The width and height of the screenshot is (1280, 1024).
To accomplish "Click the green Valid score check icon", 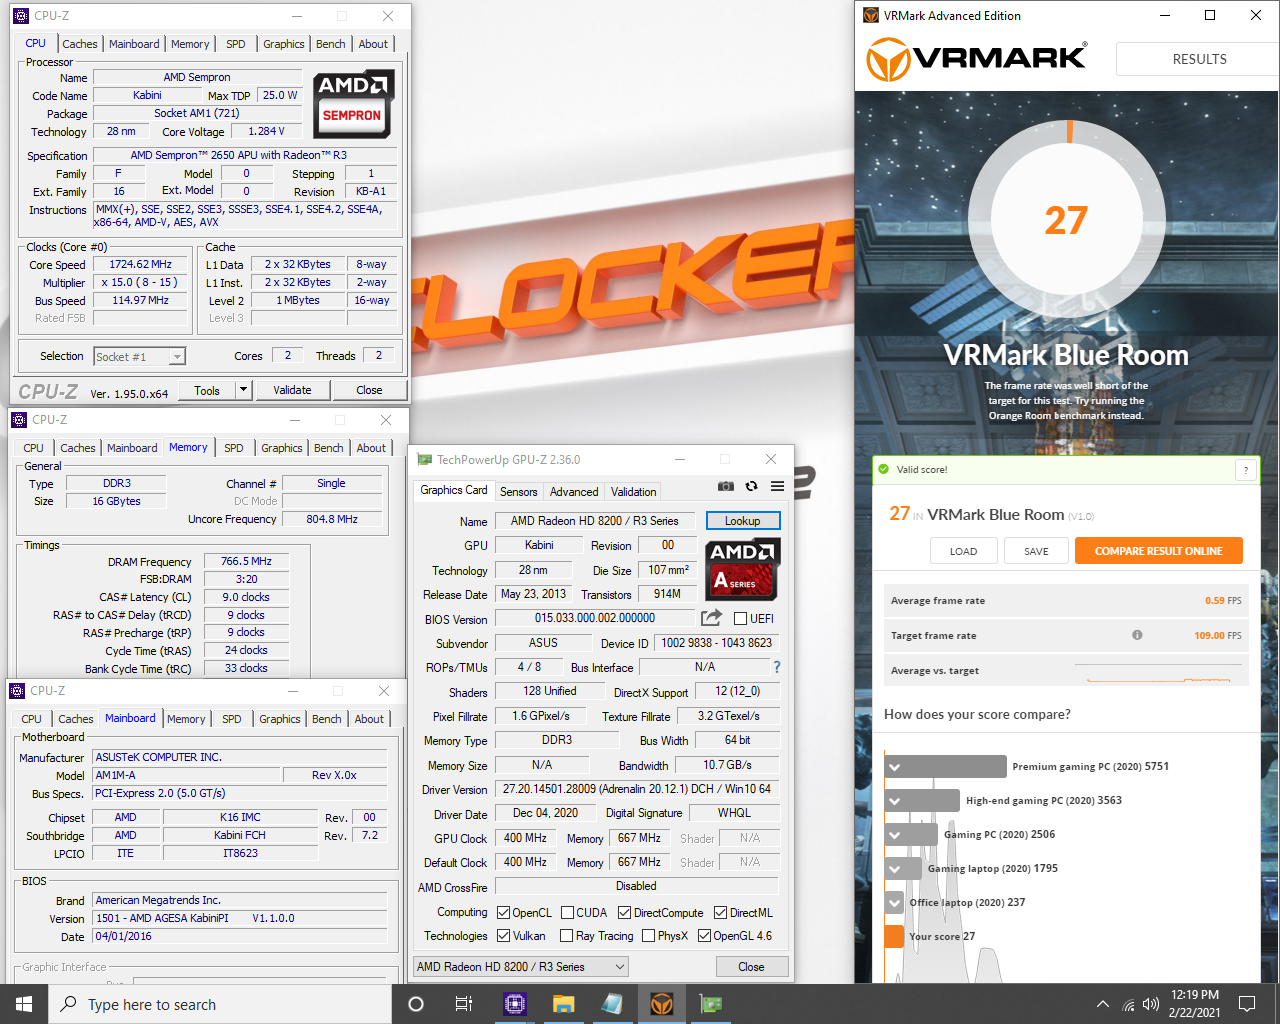I will pos(883,469).
